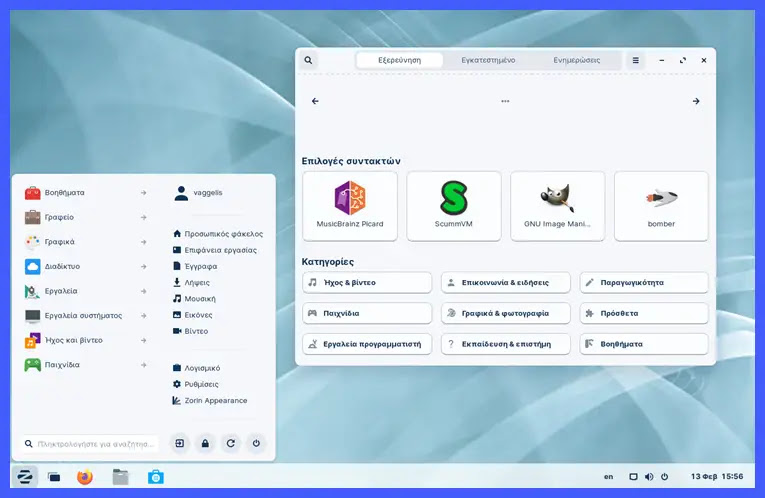The image size is (765, 498).
Task: Open the Παιχνίδια category button
Action: (367, 313)
